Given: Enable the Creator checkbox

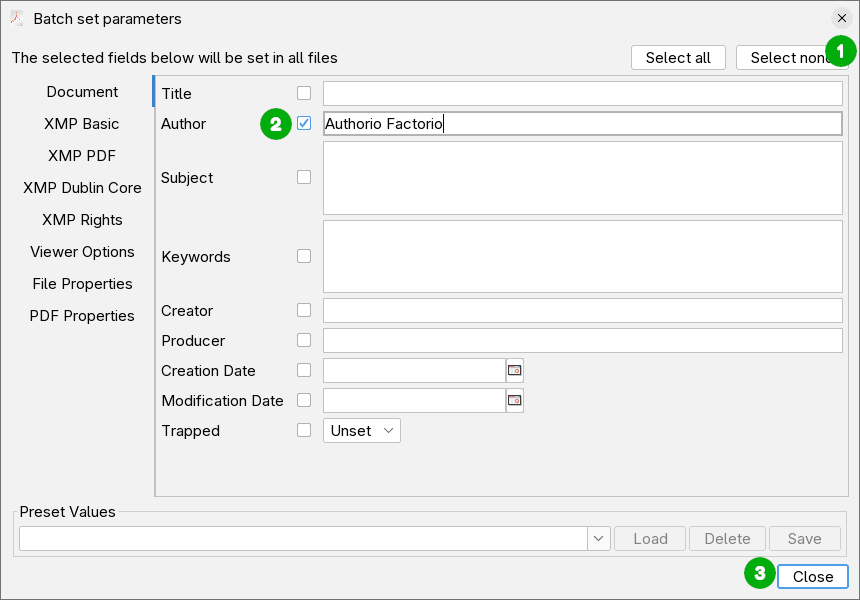Looking at the screenshot, I should click(304, 309).
